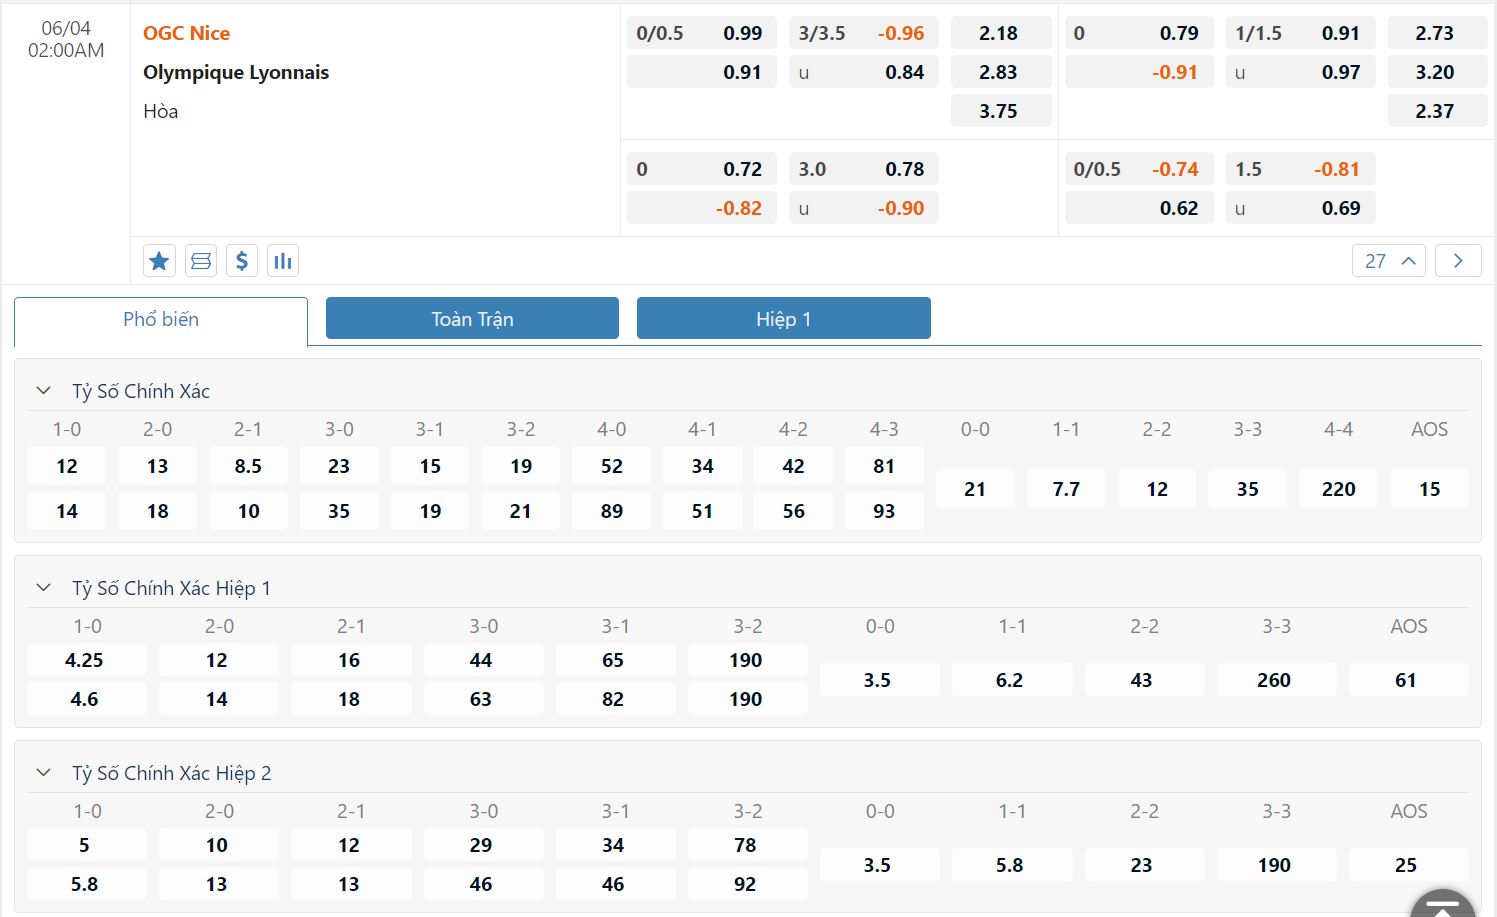1497x917 pixels.
Task: Select correct score 3-3 odds 35
Action: (1247, 489)
